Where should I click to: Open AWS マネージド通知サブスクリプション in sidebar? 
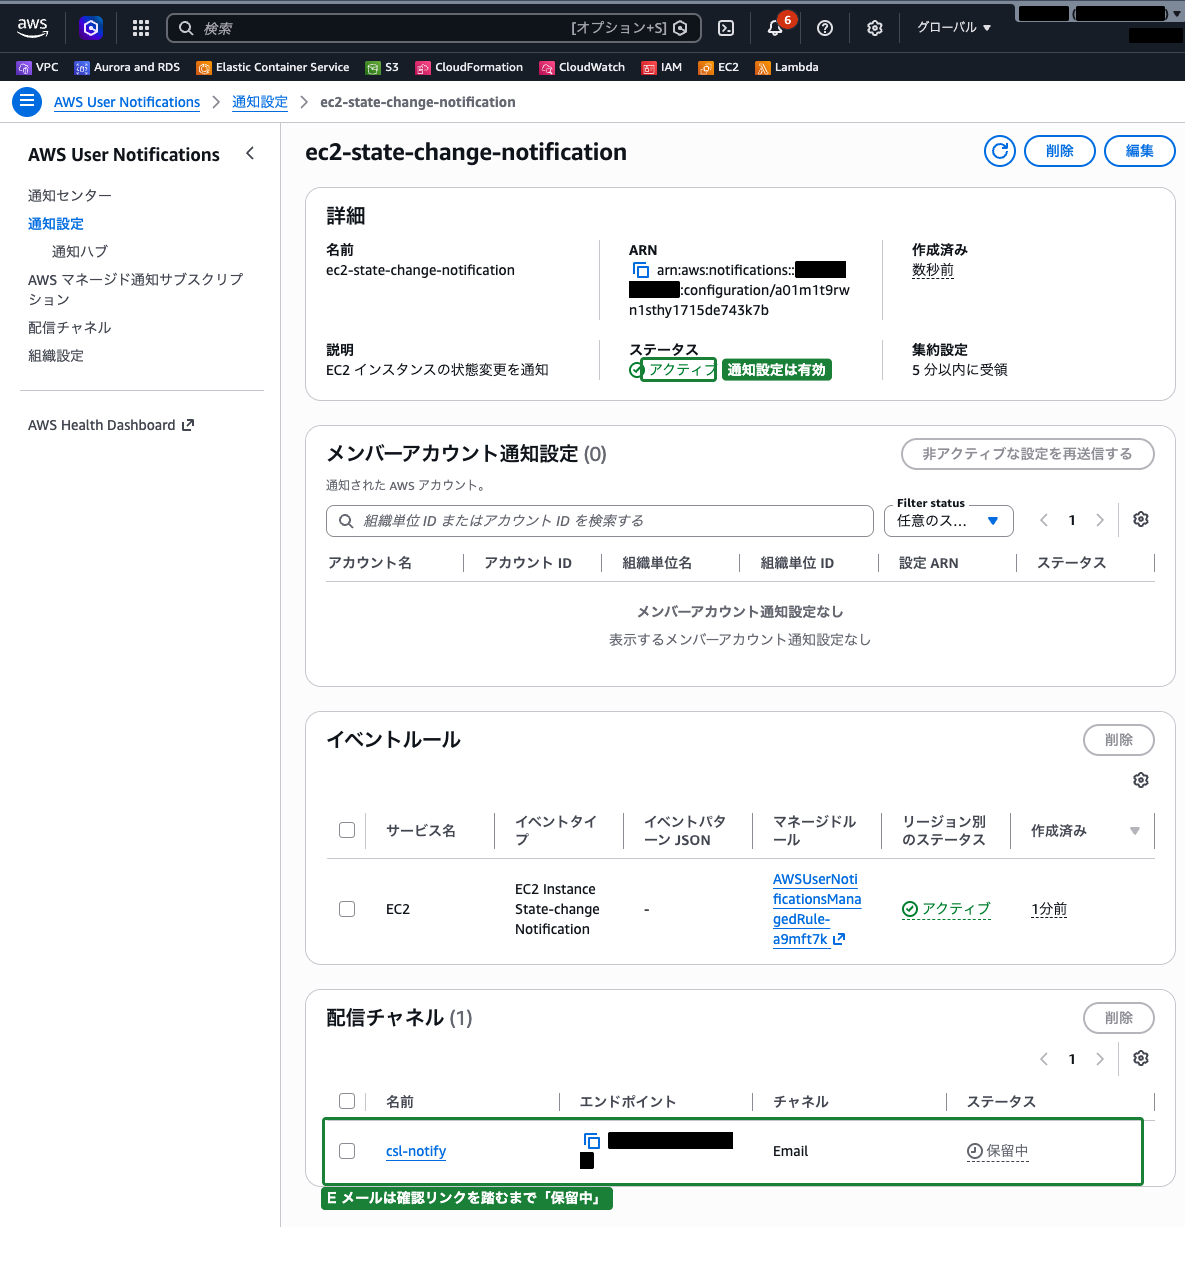click(x=136, y=289)
